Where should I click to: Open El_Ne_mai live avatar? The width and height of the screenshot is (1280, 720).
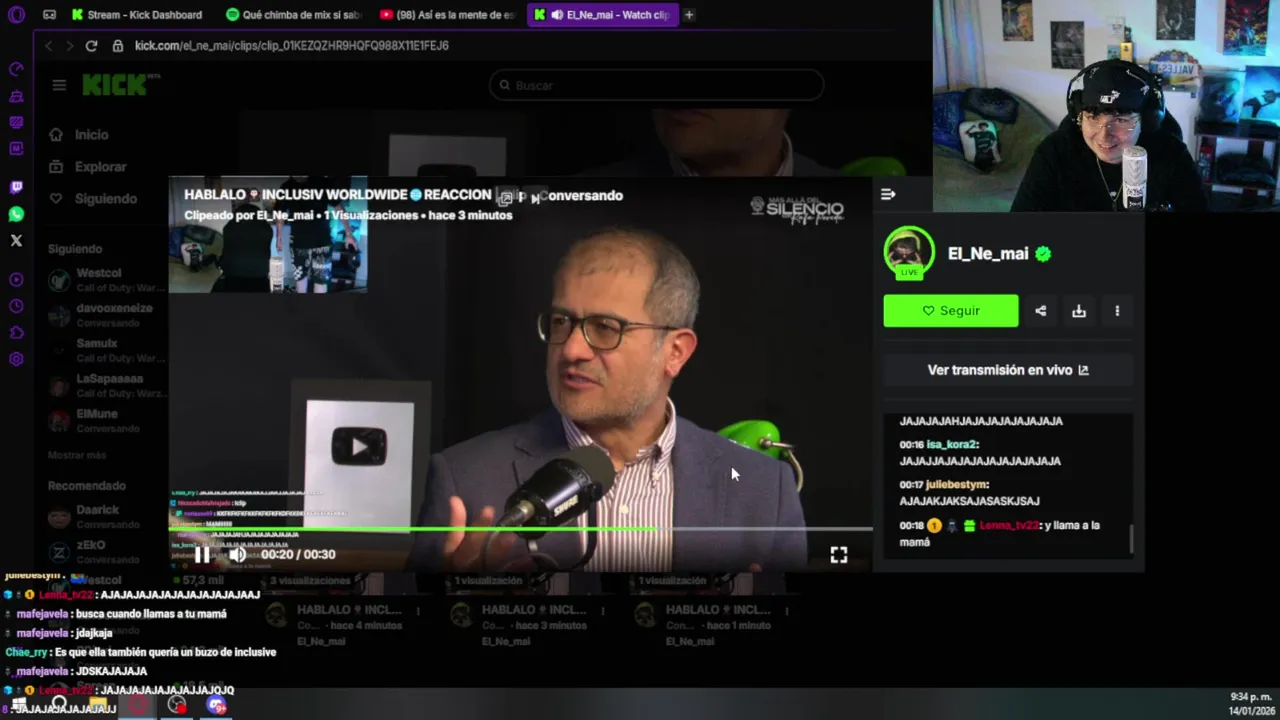click(x=909, y=252)
